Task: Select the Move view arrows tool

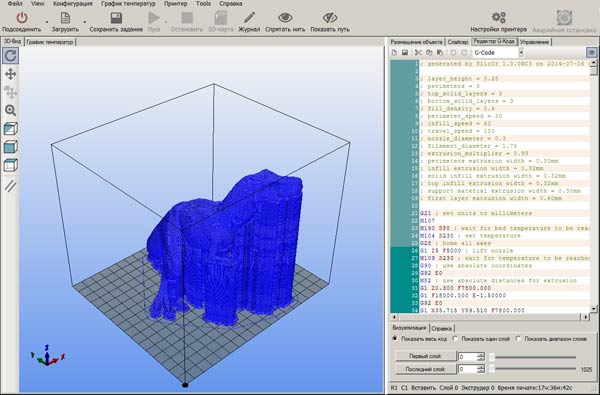Action: point(10,74)
